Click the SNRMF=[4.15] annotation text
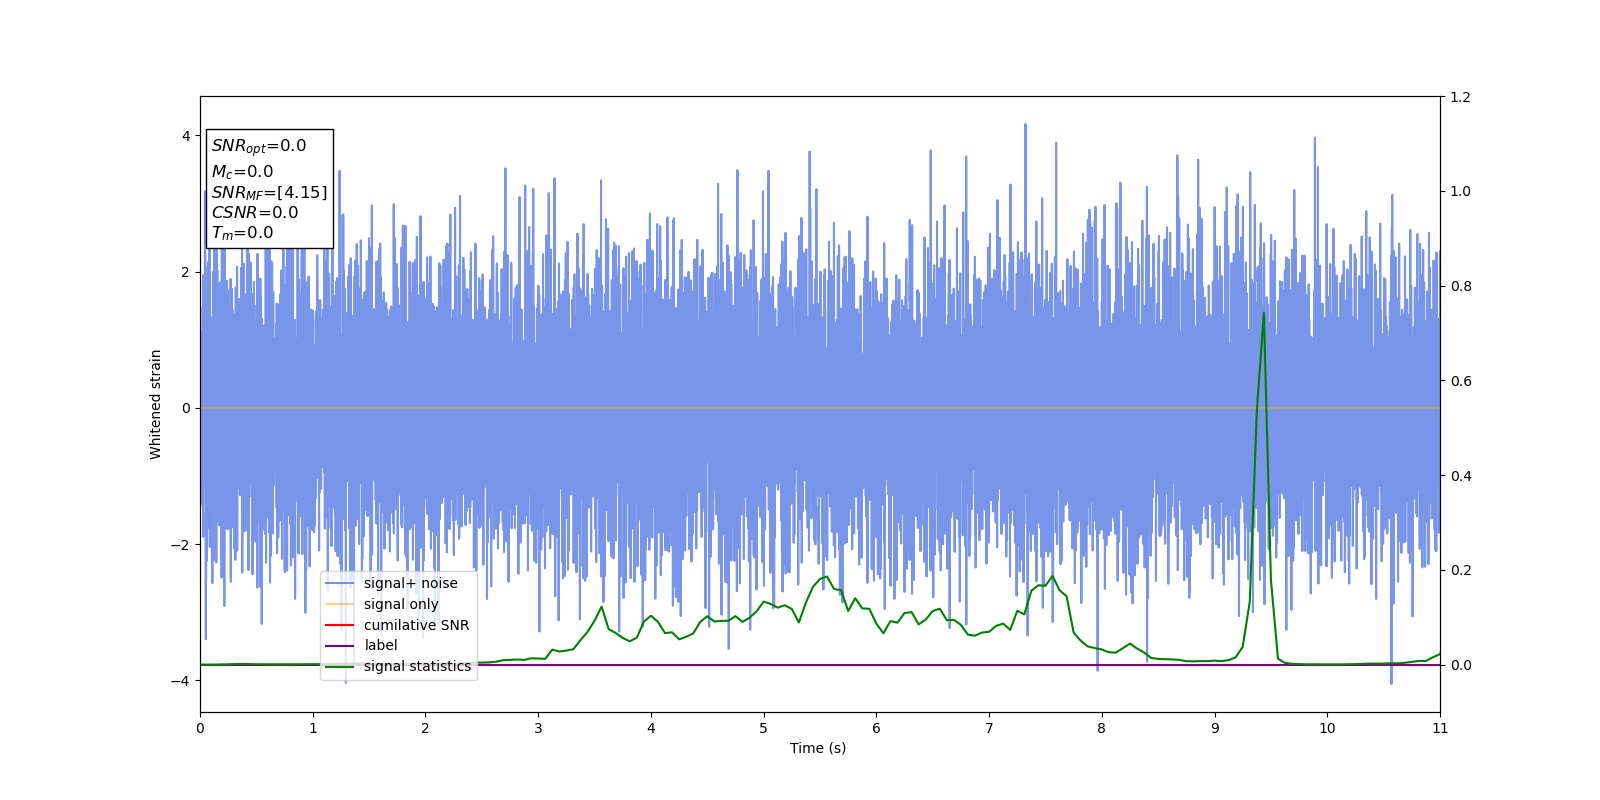This screenshot has height=800, width=1600. (269, 192)
